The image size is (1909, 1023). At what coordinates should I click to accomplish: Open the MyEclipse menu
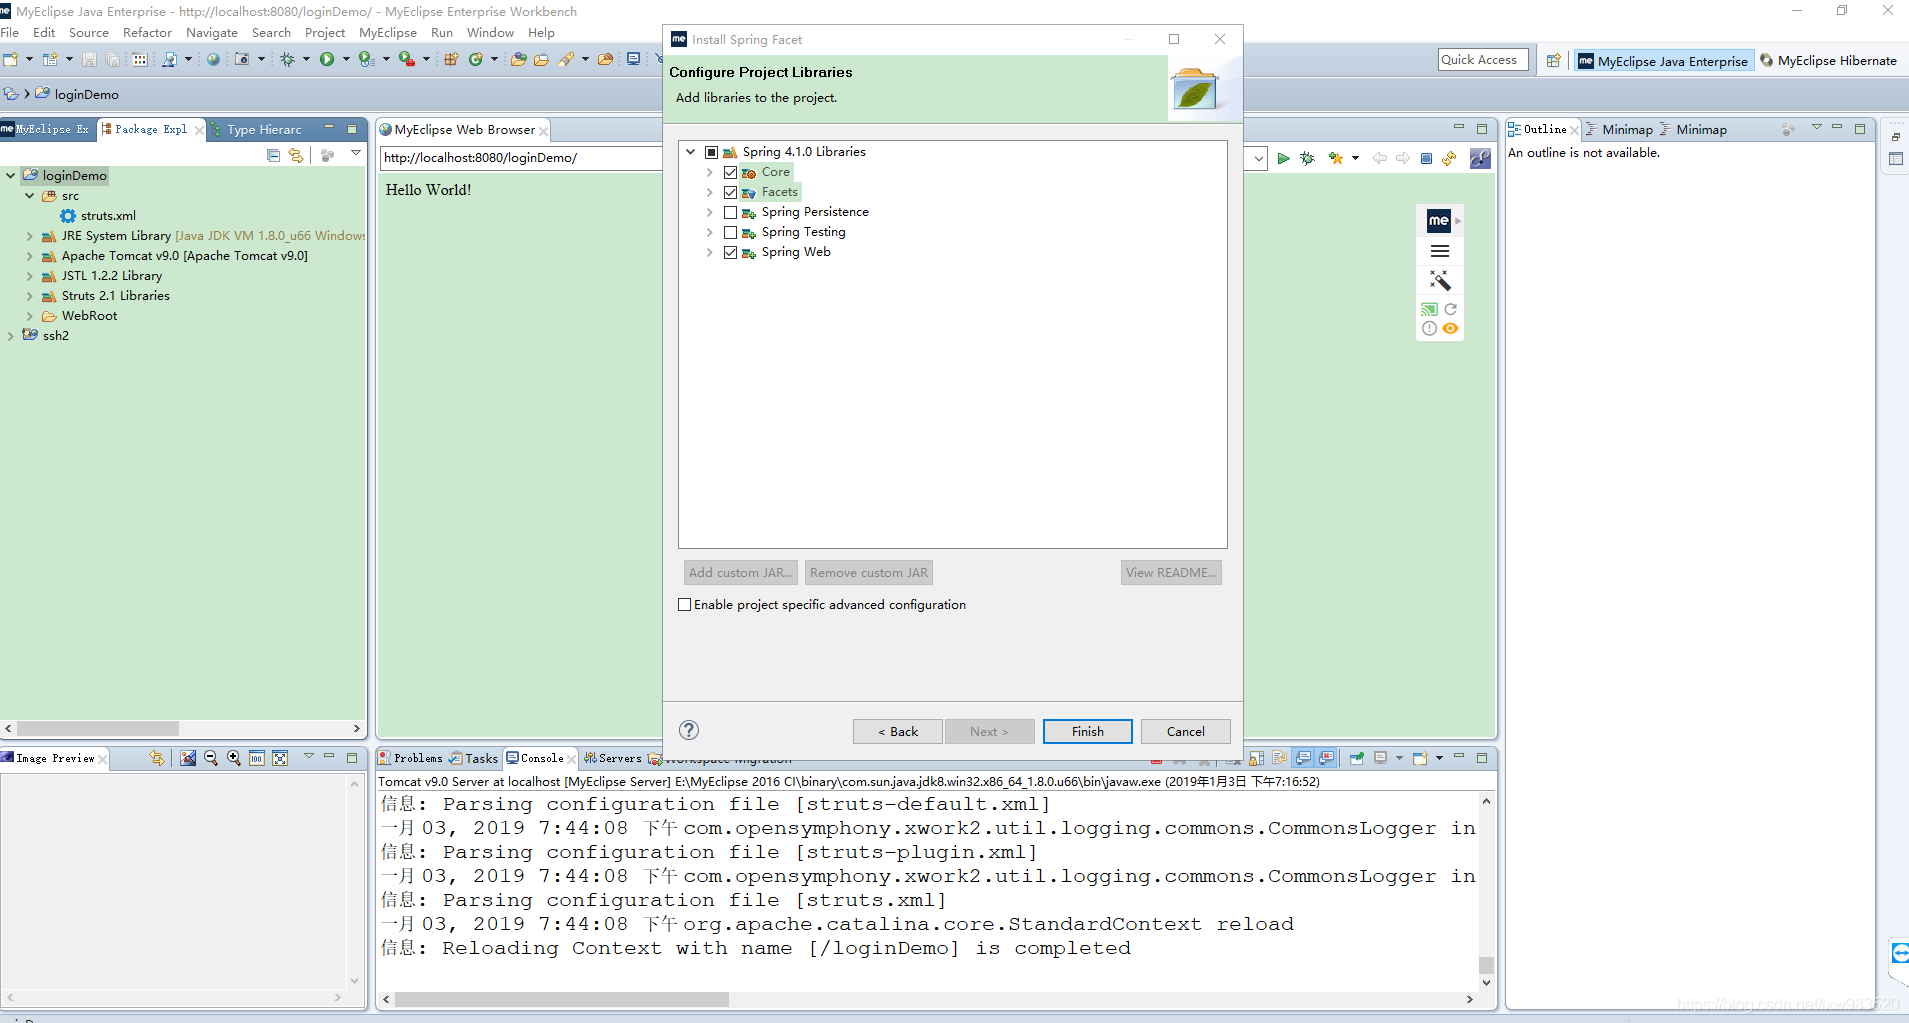(x=388, y=33)
